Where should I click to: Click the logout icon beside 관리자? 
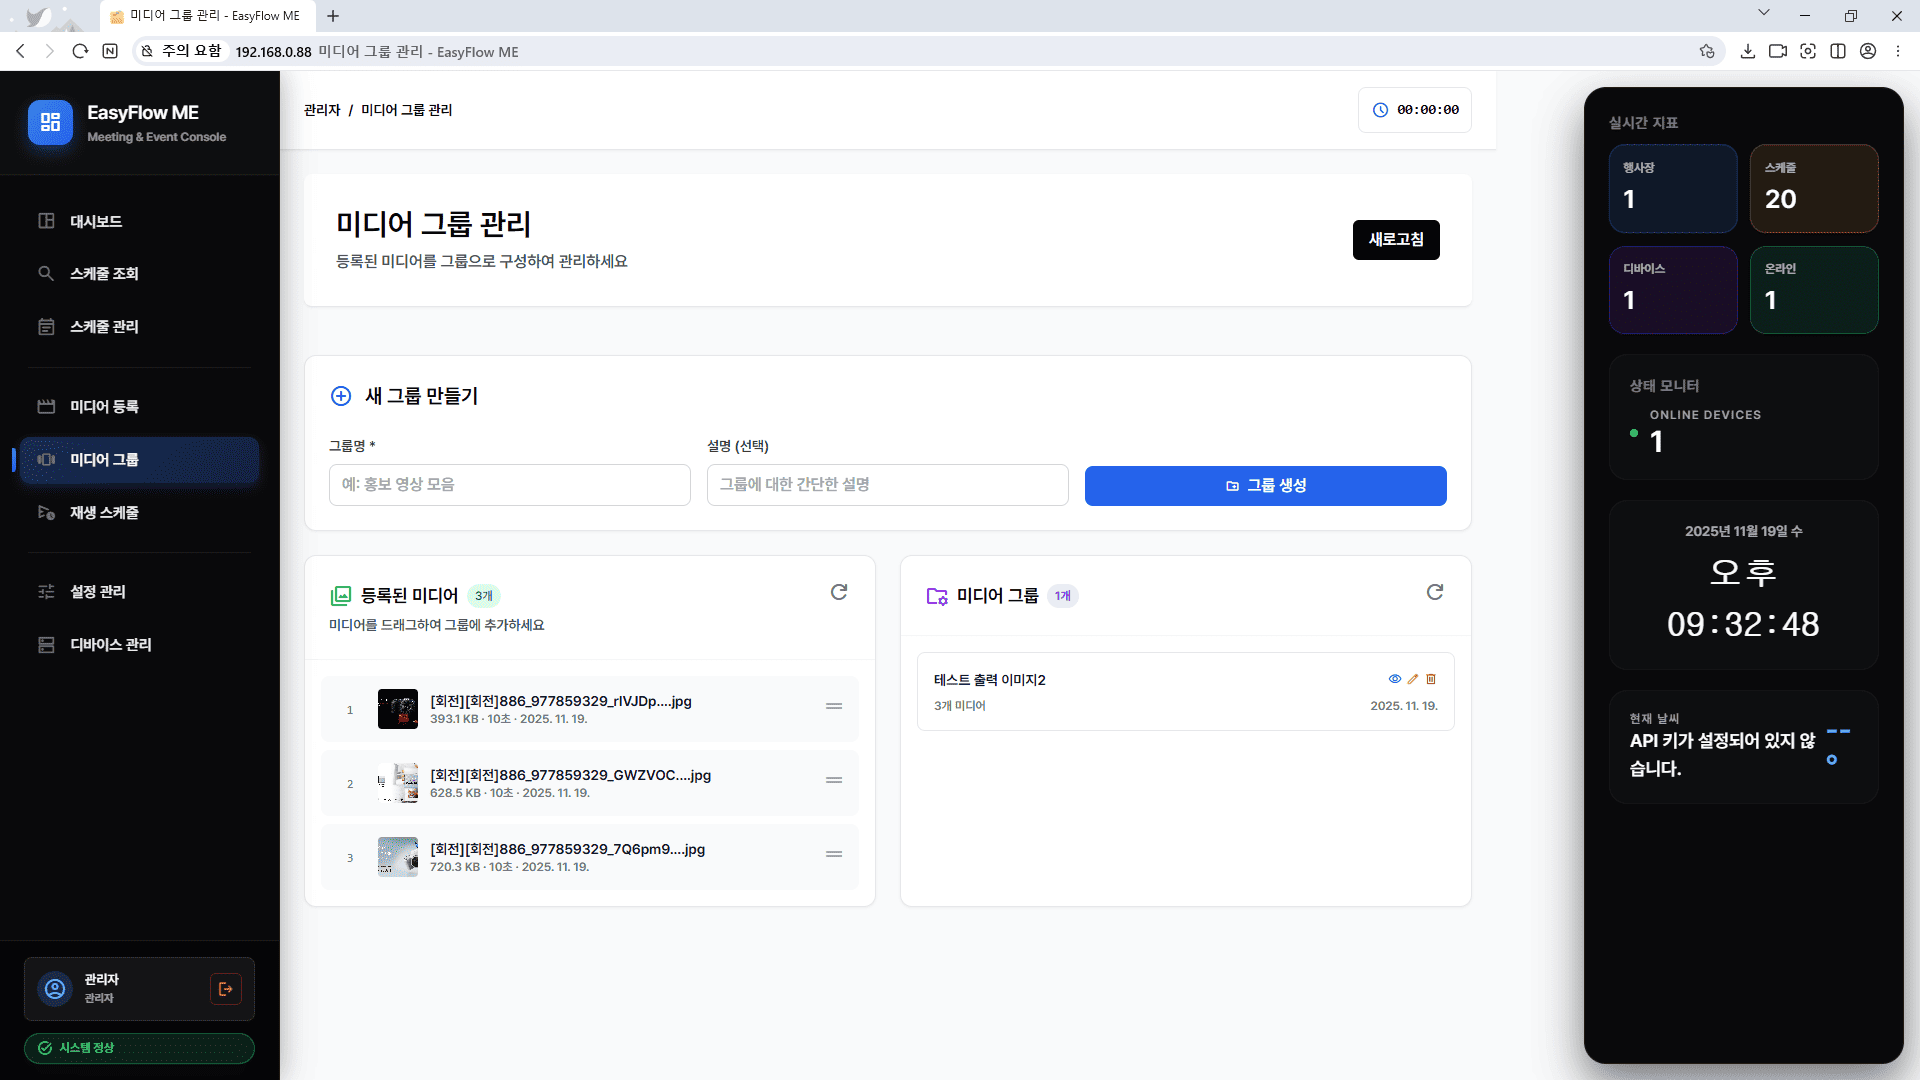225,988
